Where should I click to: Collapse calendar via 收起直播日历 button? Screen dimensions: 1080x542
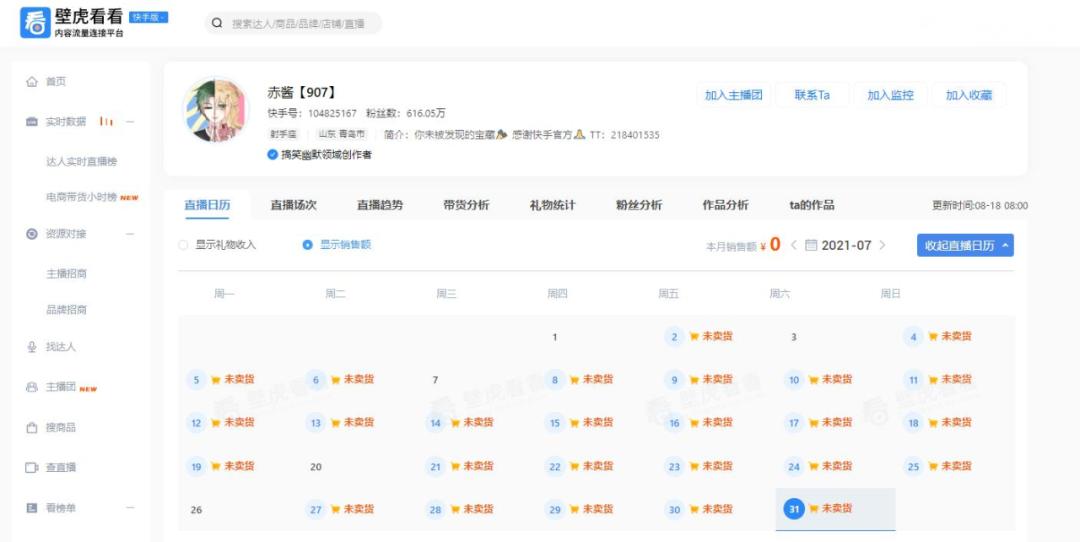coord(965,245)
